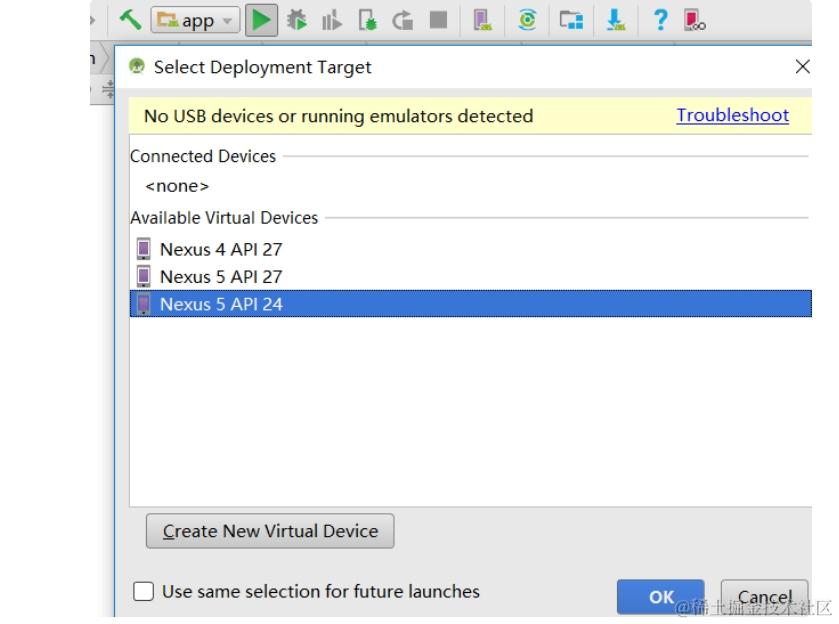Click Attach debugger to Android process icon

click(x=367, y=21)
